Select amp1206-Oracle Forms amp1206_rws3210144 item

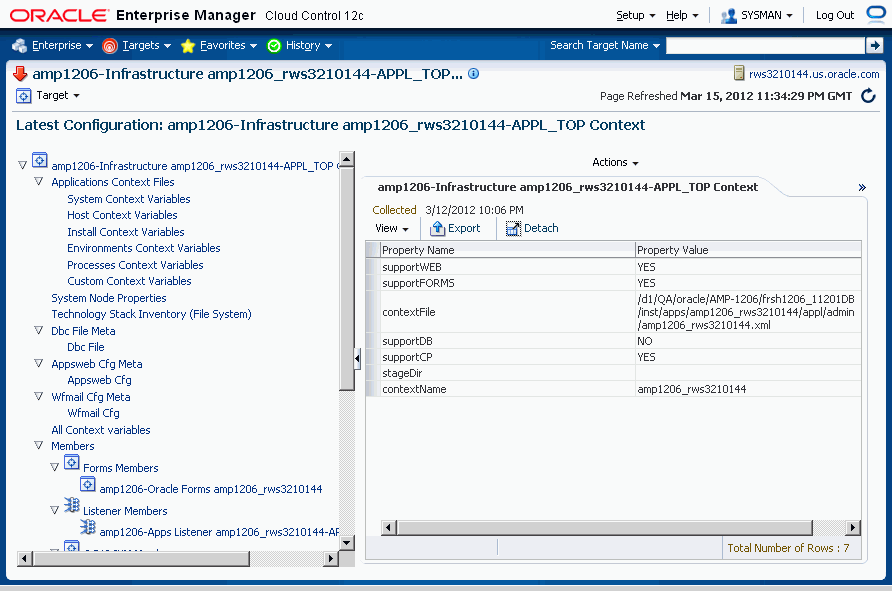point(210,489)
